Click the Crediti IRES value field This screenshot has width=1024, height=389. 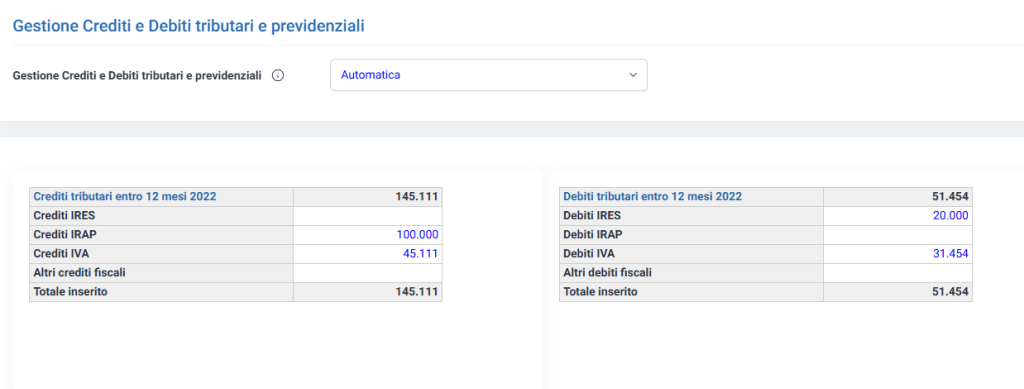point(368,216)
